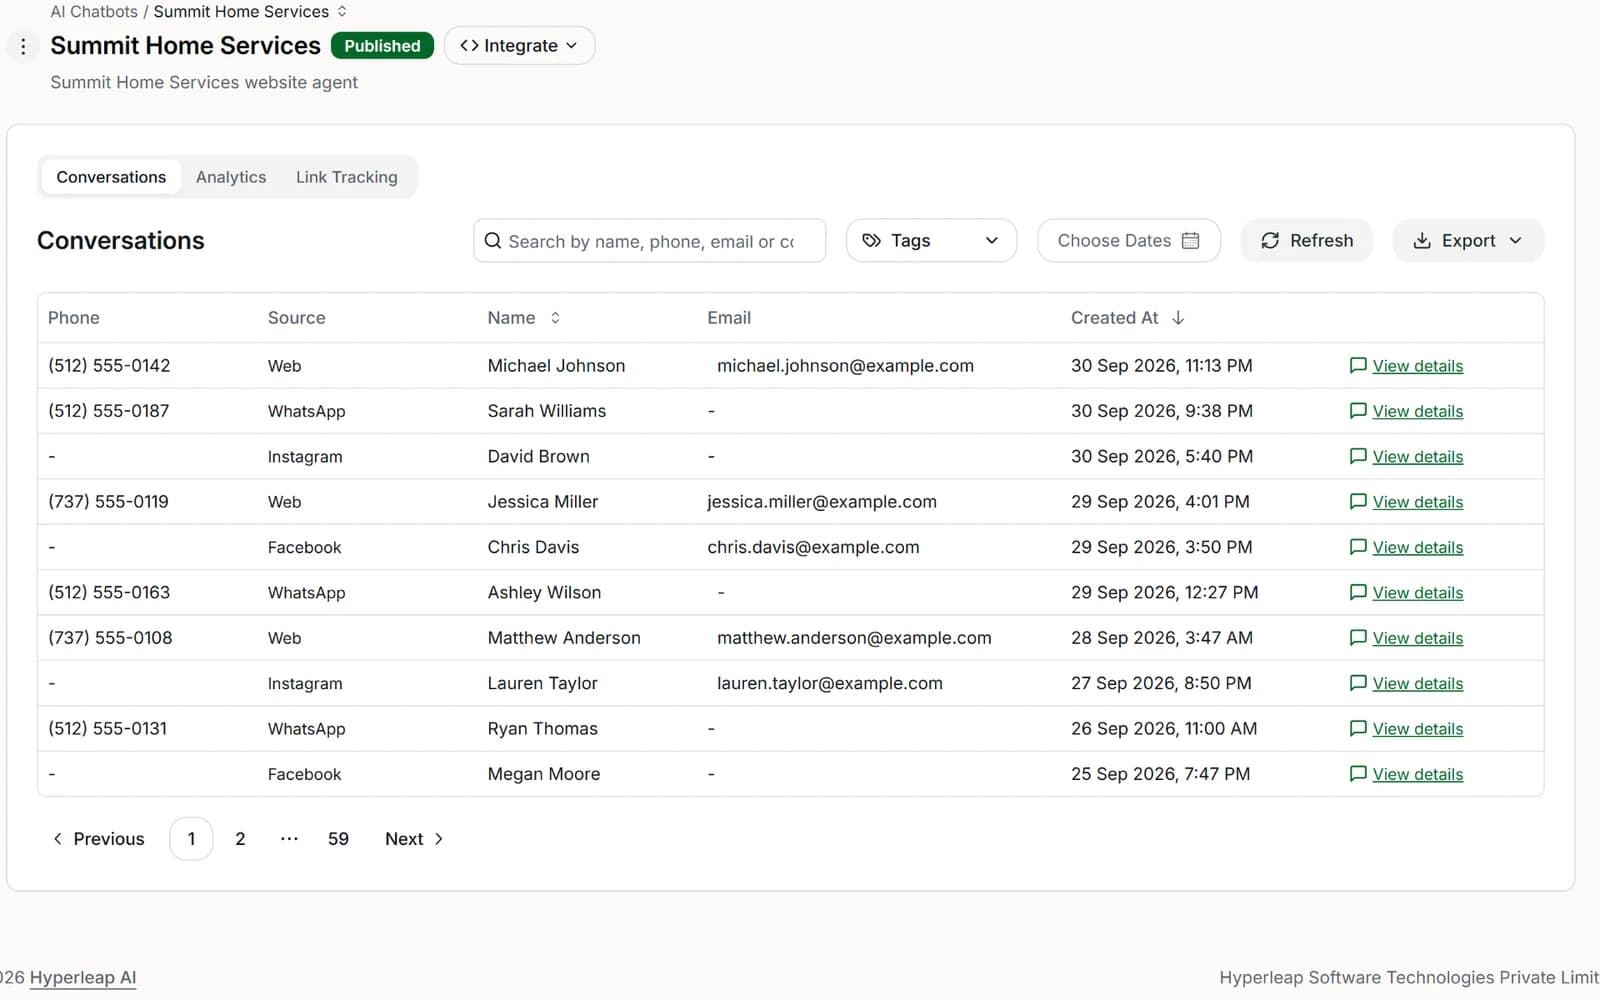The width and height of the screenshot is (1600, 1000).
Task: Click the speech bubble icon in Matthew Anderson's row
Action: coord(1358,638)
